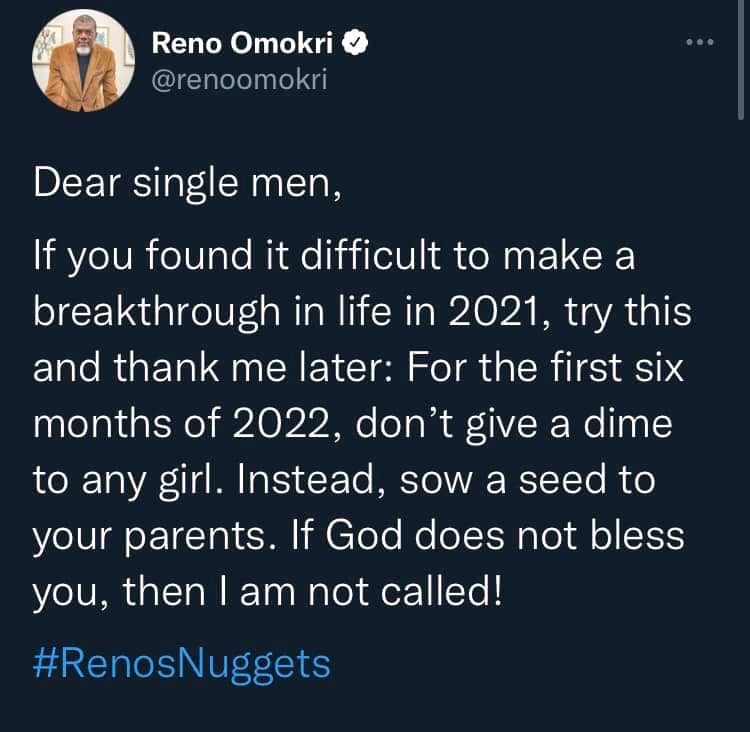Click the word "seed" in the tweet
The image size is (750, 732).
click(x=563, y=480)
